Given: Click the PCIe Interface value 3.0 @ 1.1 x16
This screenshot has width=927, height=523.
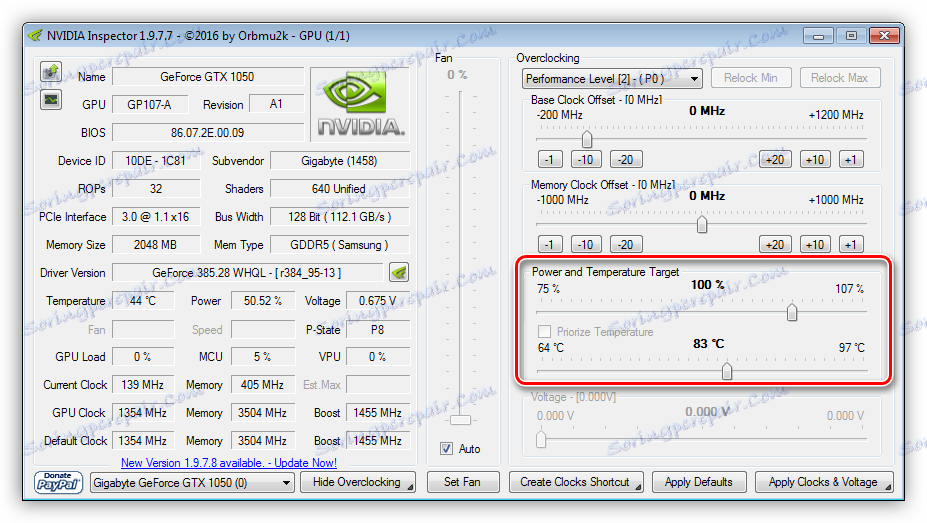Looking at the screenshot, I should [155, 217].
